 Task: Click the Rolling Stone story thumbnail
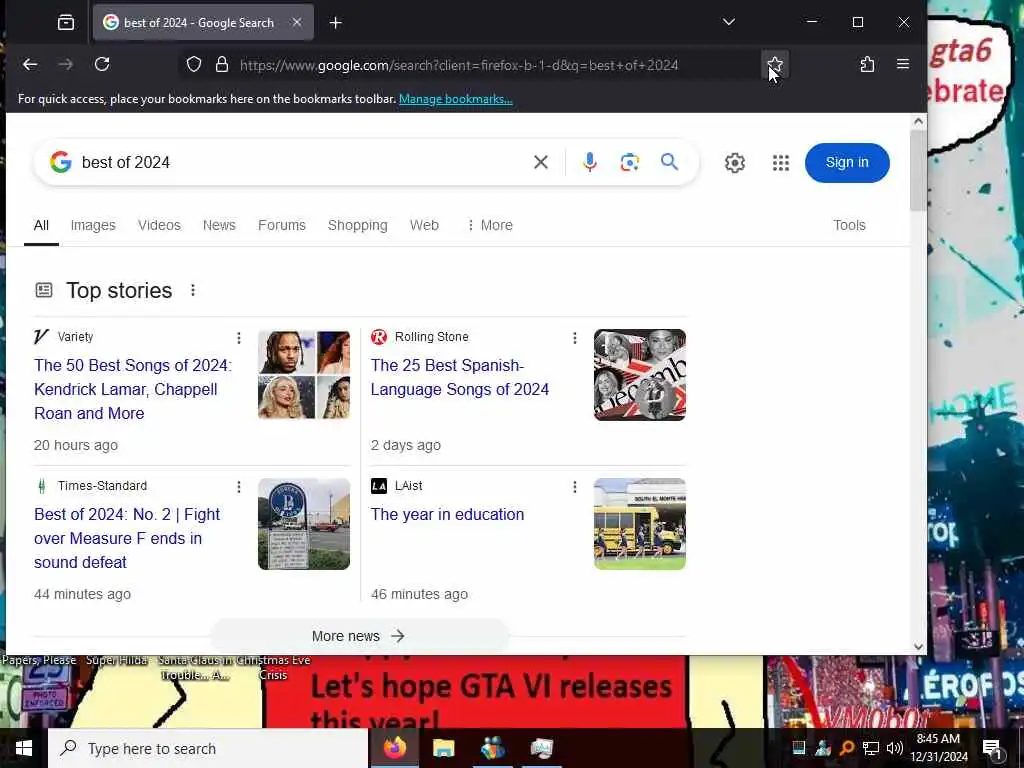639,375
